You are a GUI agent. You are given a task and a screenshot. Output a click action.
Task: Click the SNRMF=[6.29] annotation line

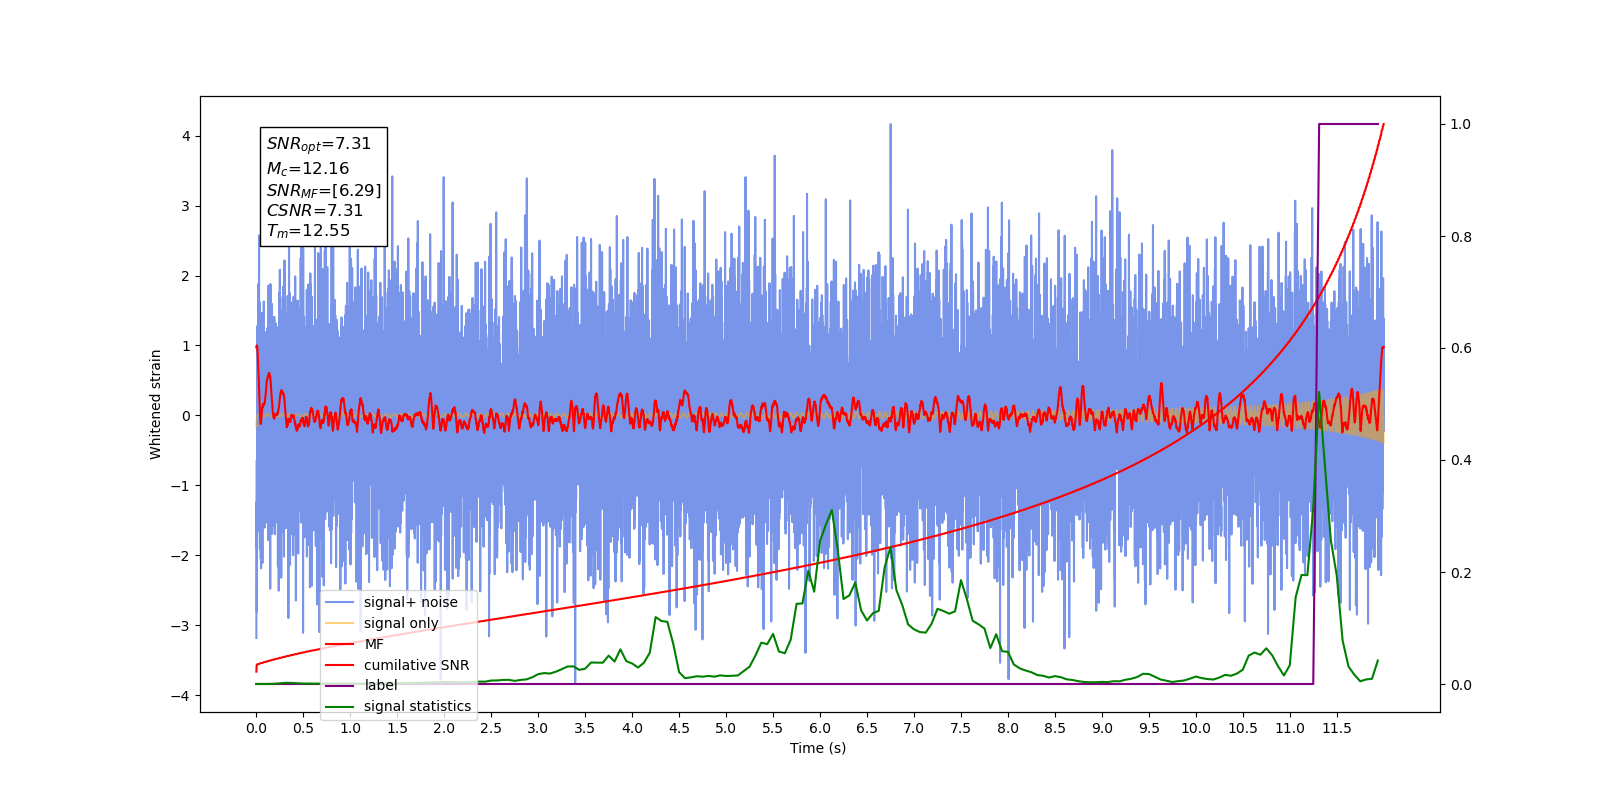point(324,190)
